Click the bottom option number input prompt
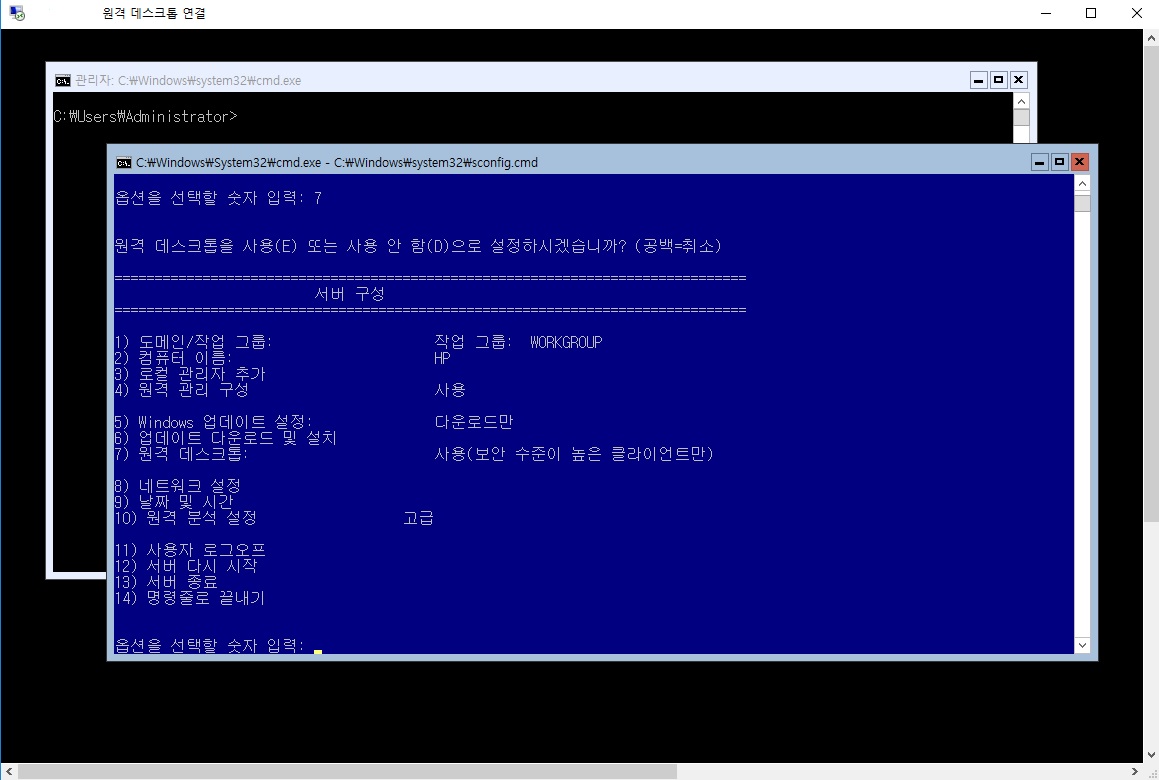1159x780 pixels. click(x=209, y=645)
